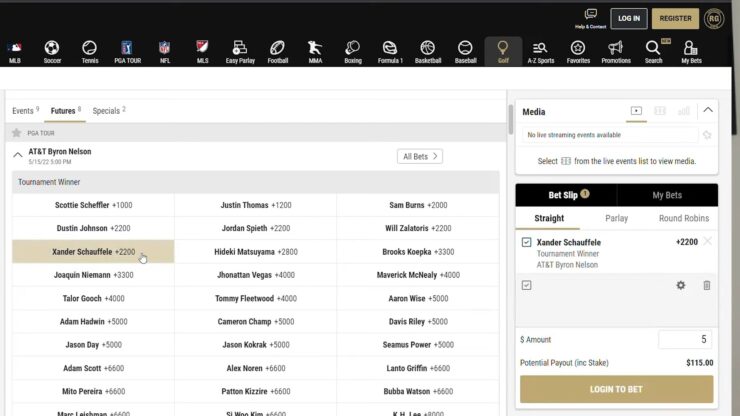Switch to the Specials tab
This screenshot has height=416, width=740.
coord(109,111)
